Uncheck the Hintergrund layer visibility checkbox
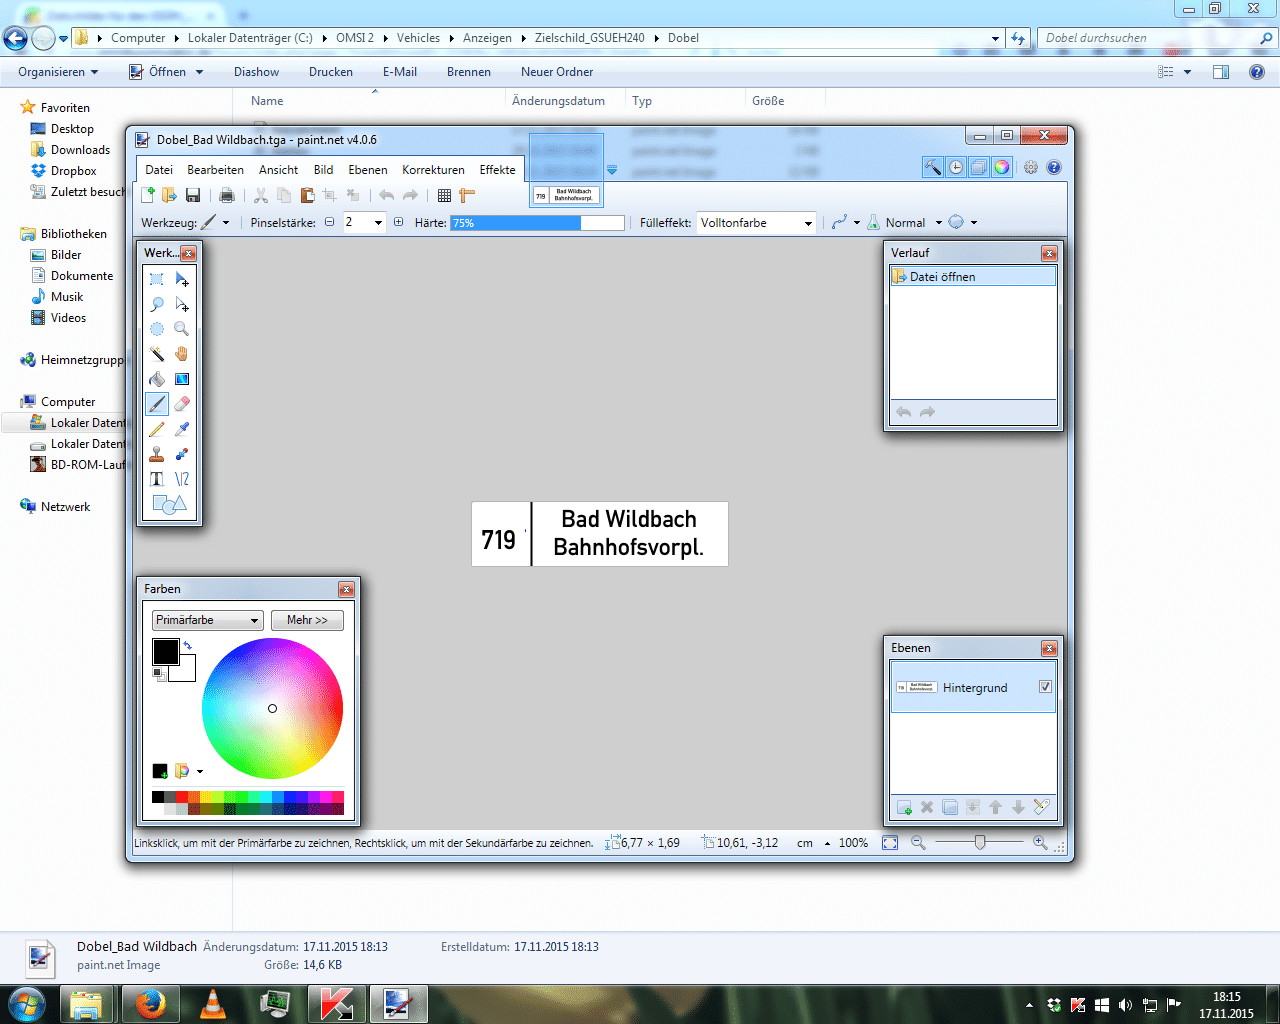Viewport: 1280px width, 1024px height. click(1045, 687)
